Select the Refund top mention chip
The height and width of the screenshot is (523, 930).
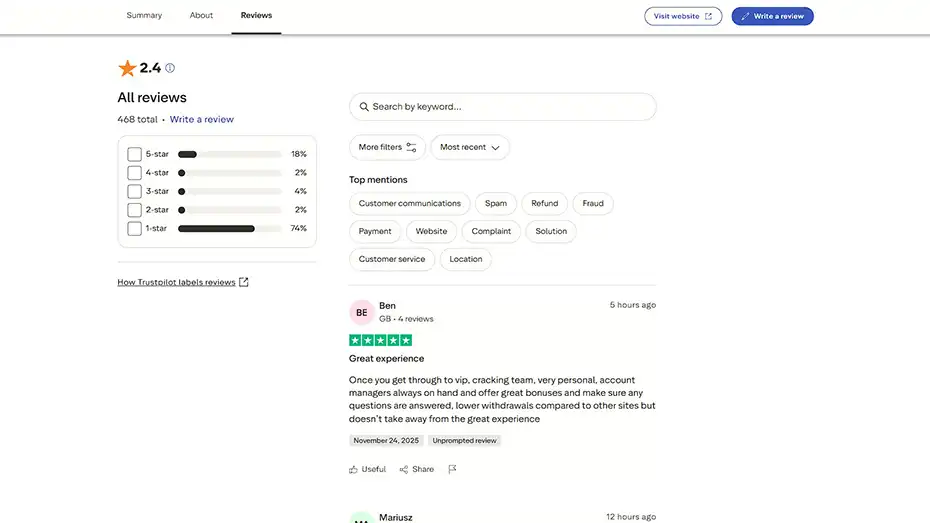pos(544,203)
